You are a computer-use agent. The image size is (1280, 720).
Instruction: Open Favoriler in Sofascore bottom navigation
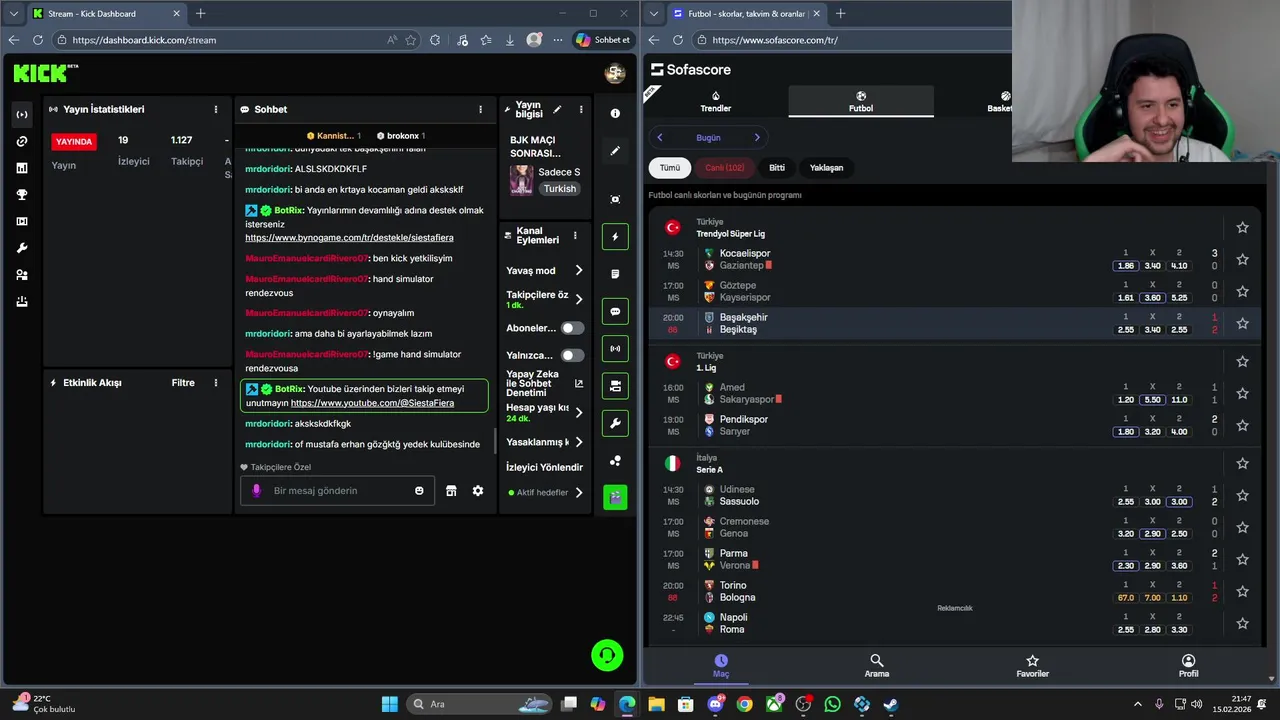click(x=1033, y=666)
